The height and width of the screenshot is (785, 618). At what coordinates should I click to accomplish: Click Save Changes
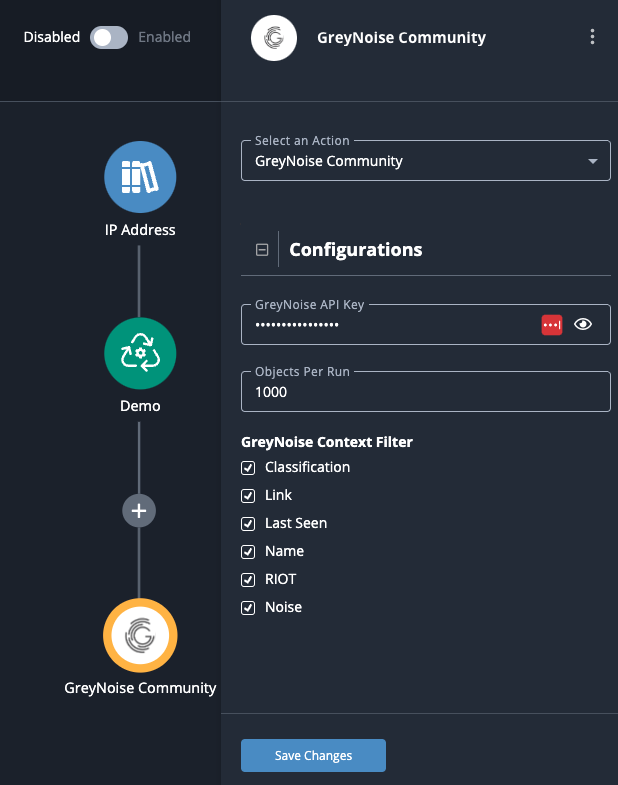[x=313, y=755]
